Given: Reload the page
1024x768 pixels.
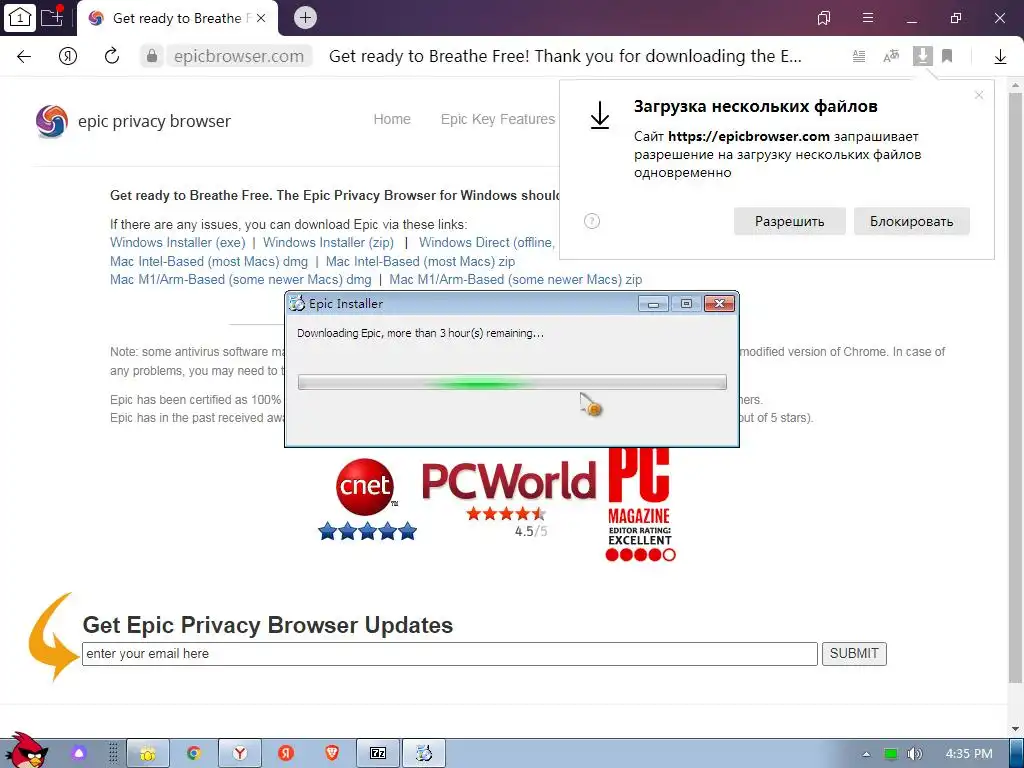Looking at the screenshot, I should (x=112, y=56).
